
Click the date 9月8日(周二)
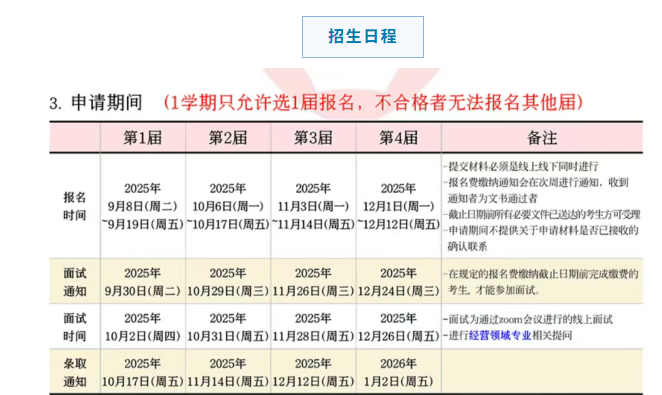[x=143, y=206]
